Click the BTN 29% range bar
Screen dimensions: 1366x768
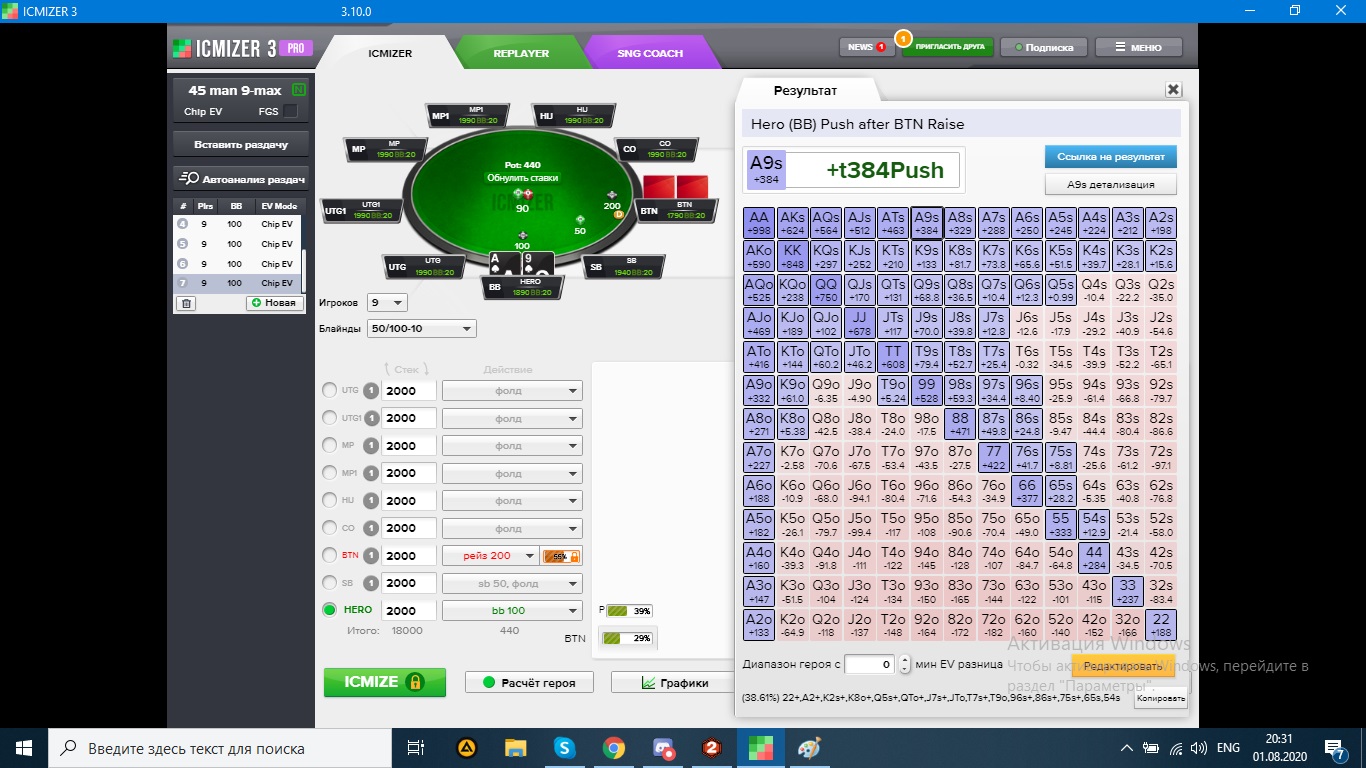tap(626, 638)
